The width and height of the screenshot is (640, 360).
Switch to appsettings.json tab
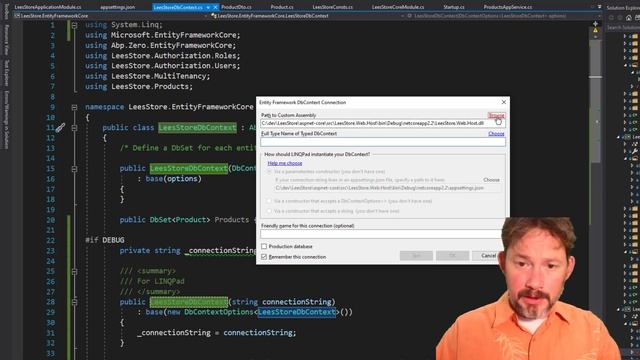coord(118,7)
